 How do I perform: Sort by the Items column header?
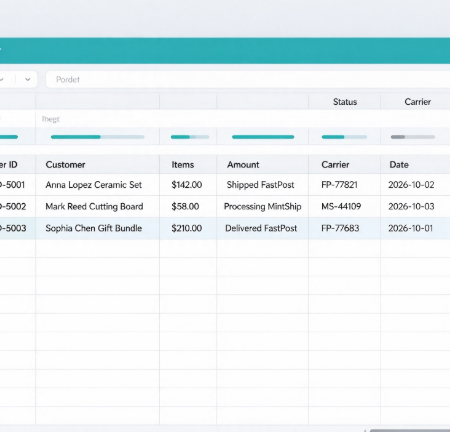[183, 165]
